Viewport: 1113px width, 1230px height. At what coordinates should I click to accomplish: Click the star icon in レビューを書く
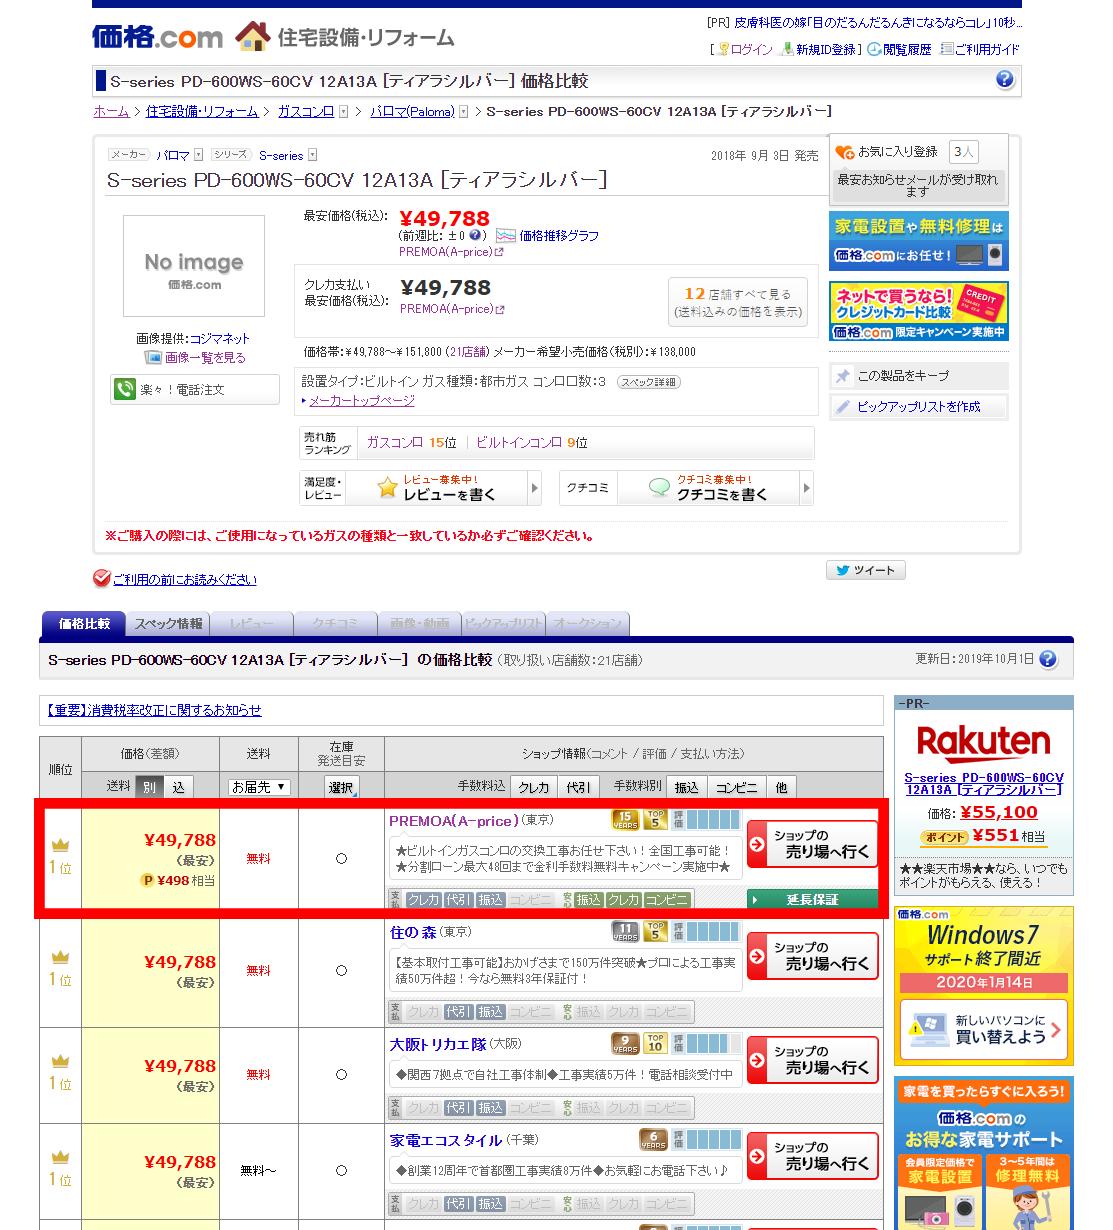387,488
